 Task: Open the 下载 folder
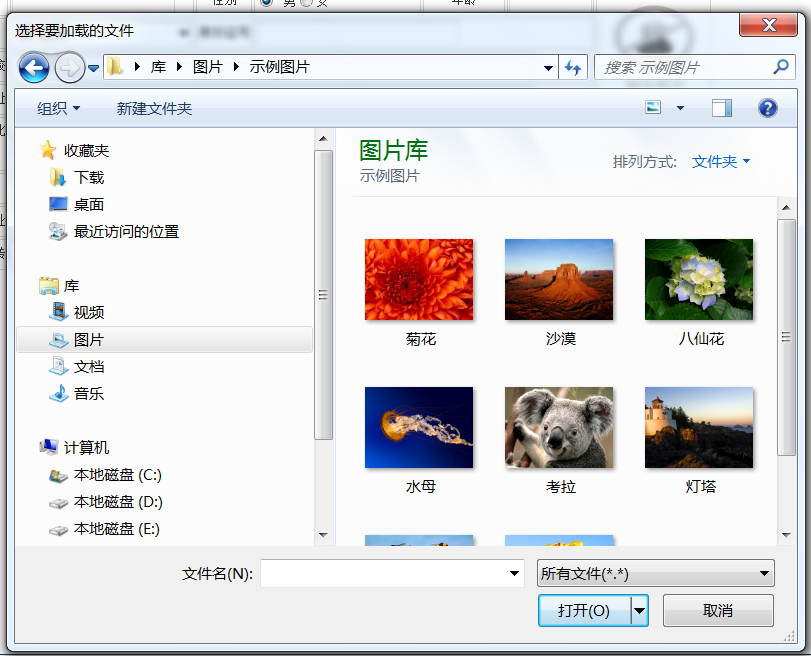point(91,177)
